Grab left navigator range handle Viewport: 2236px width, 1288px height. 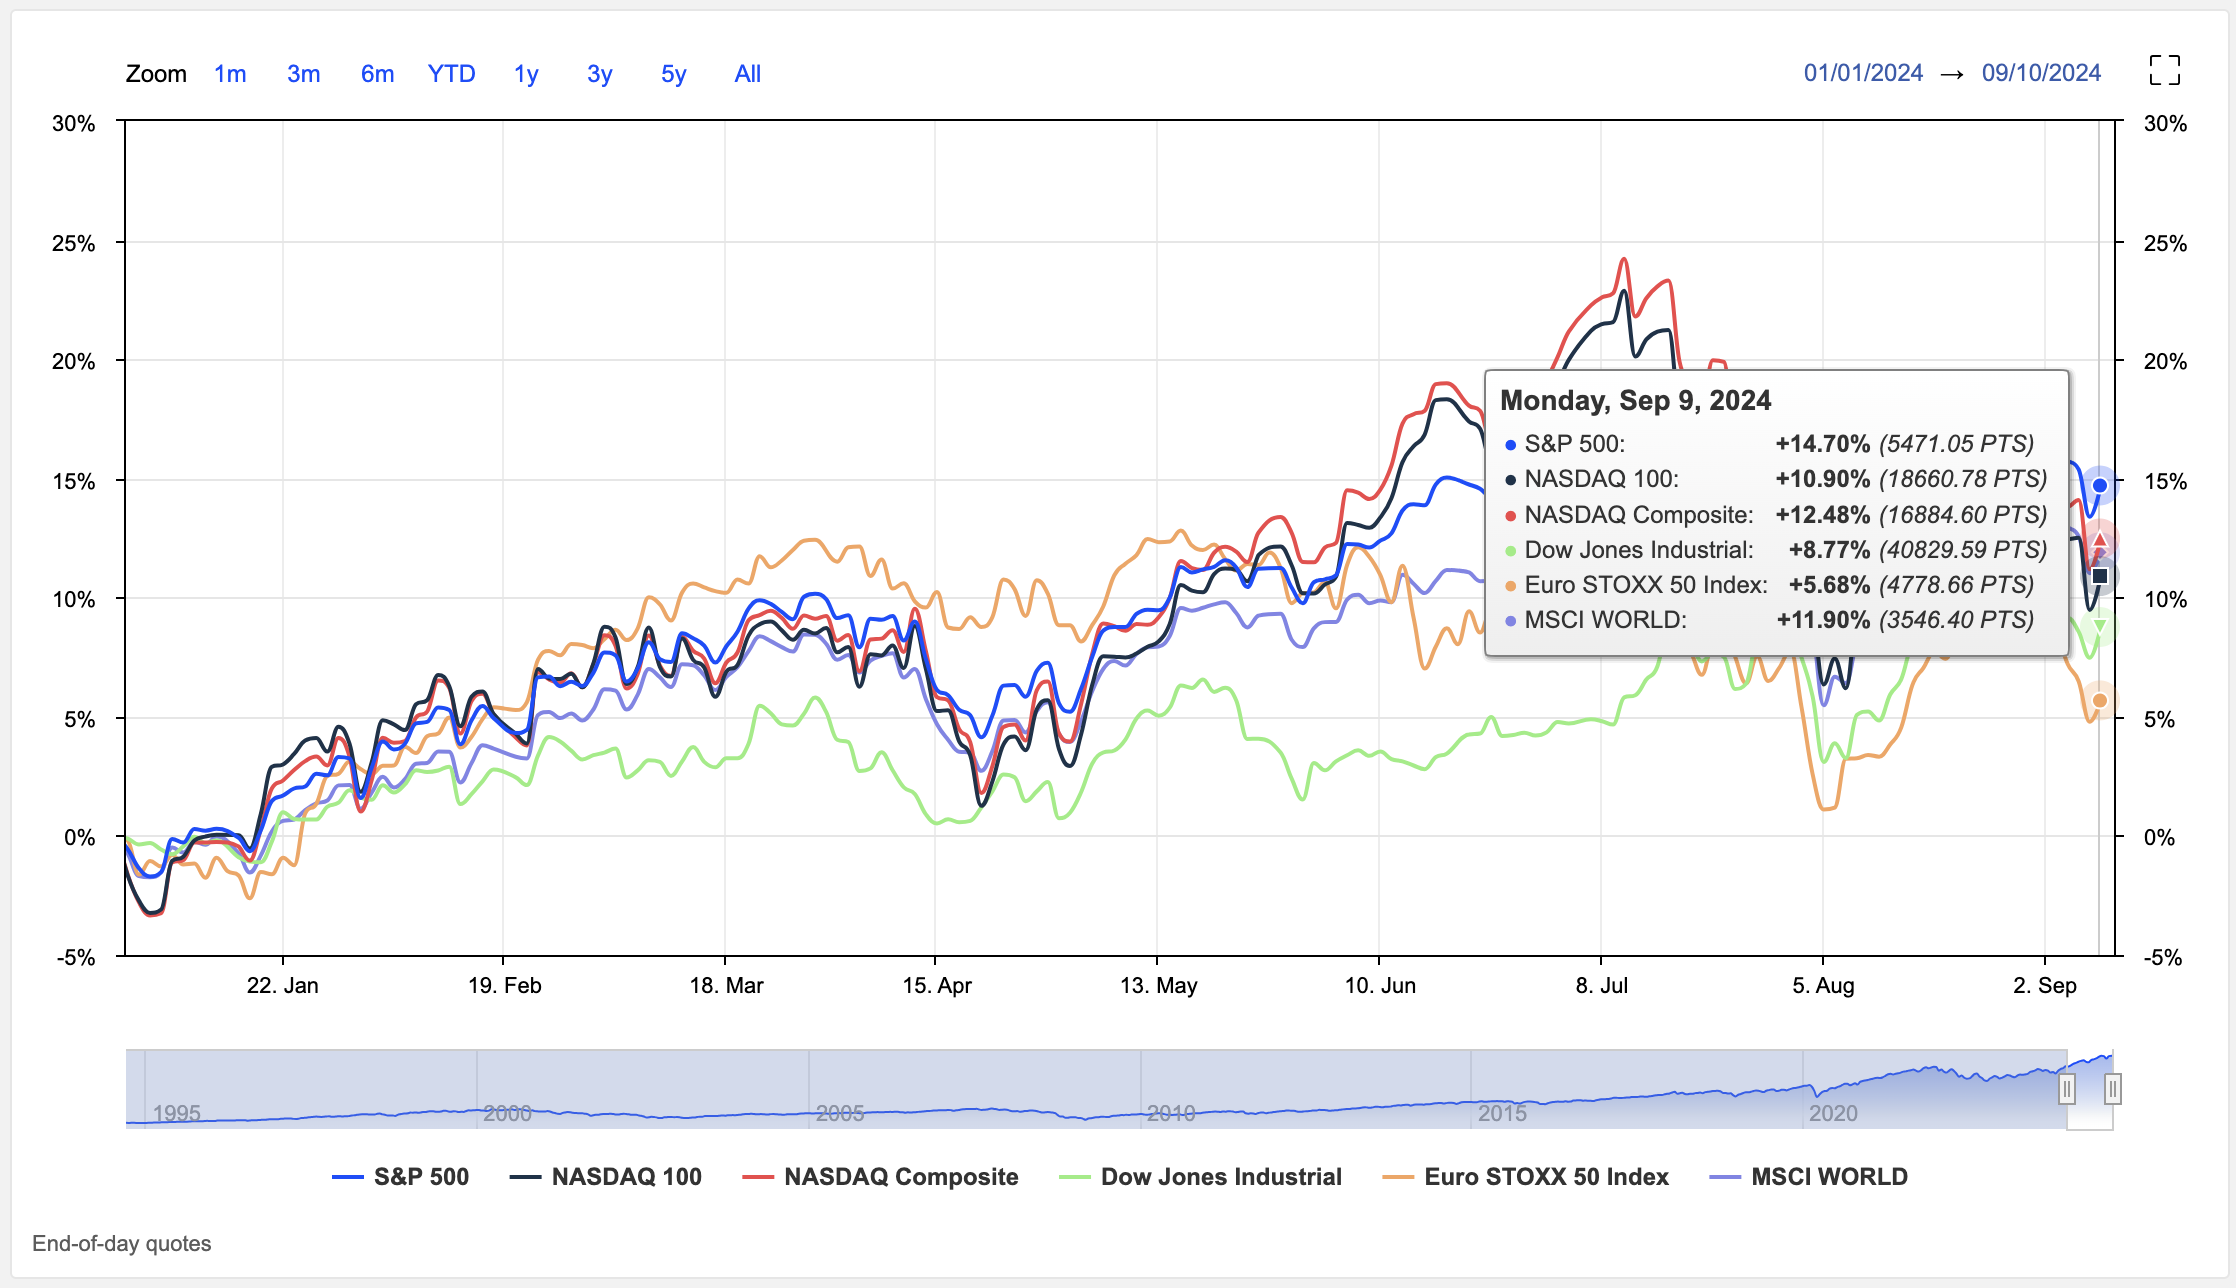click(x=2066, y=1088)
